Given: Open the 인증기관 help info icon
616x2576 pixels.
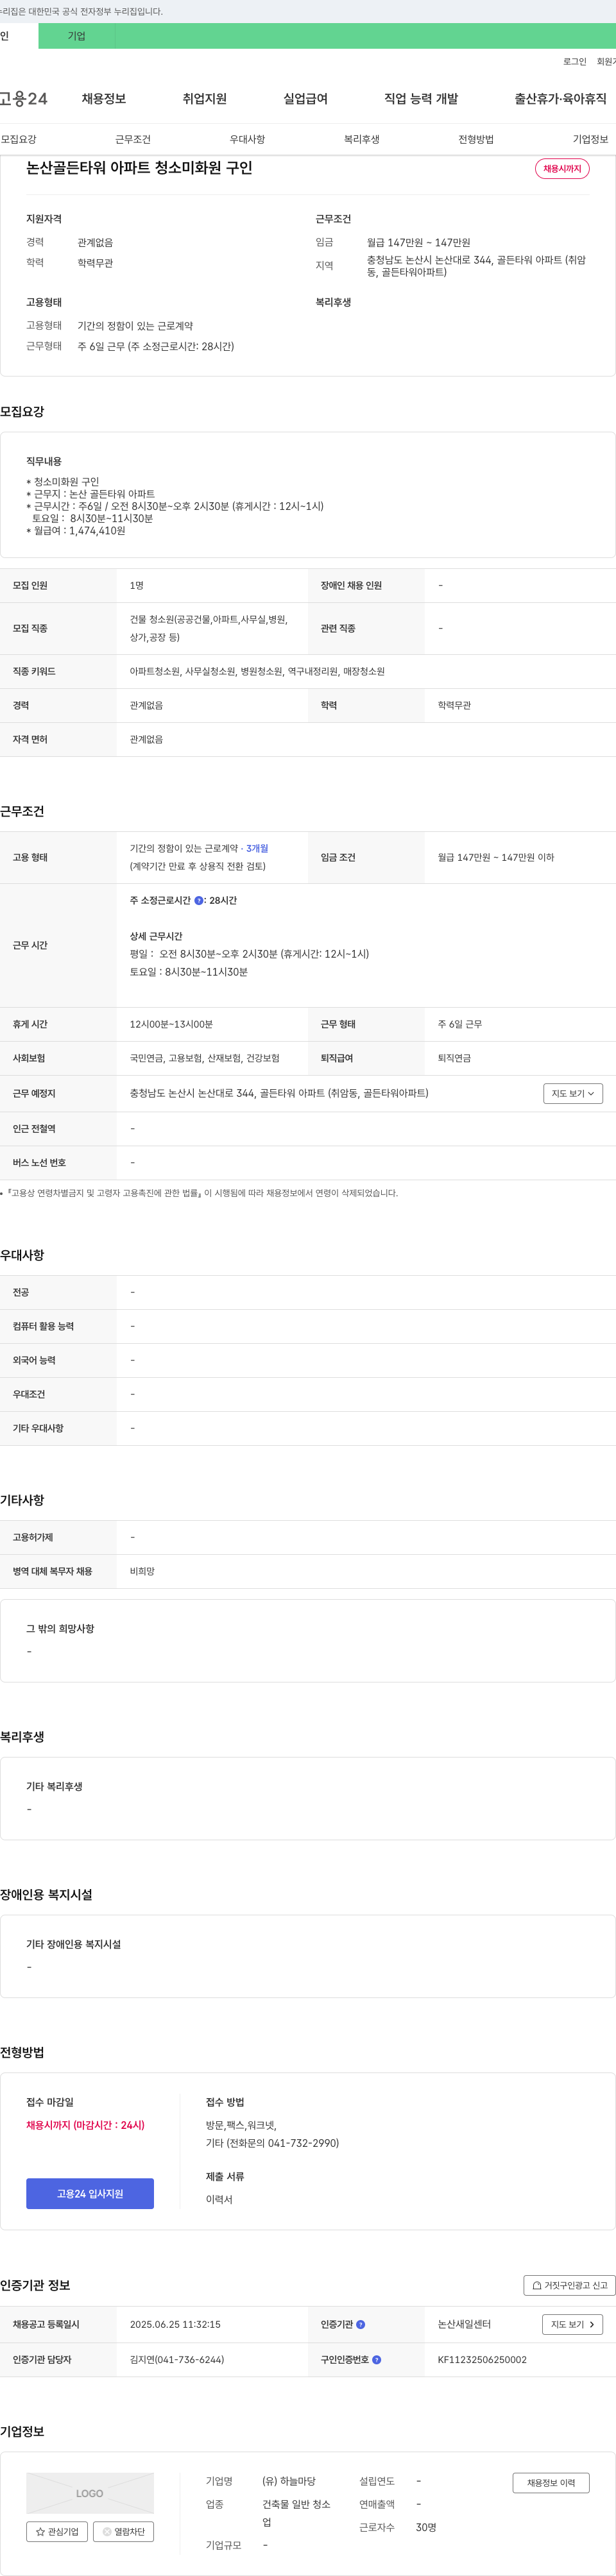Looking at the screenshot, I should click(361, 2324).
